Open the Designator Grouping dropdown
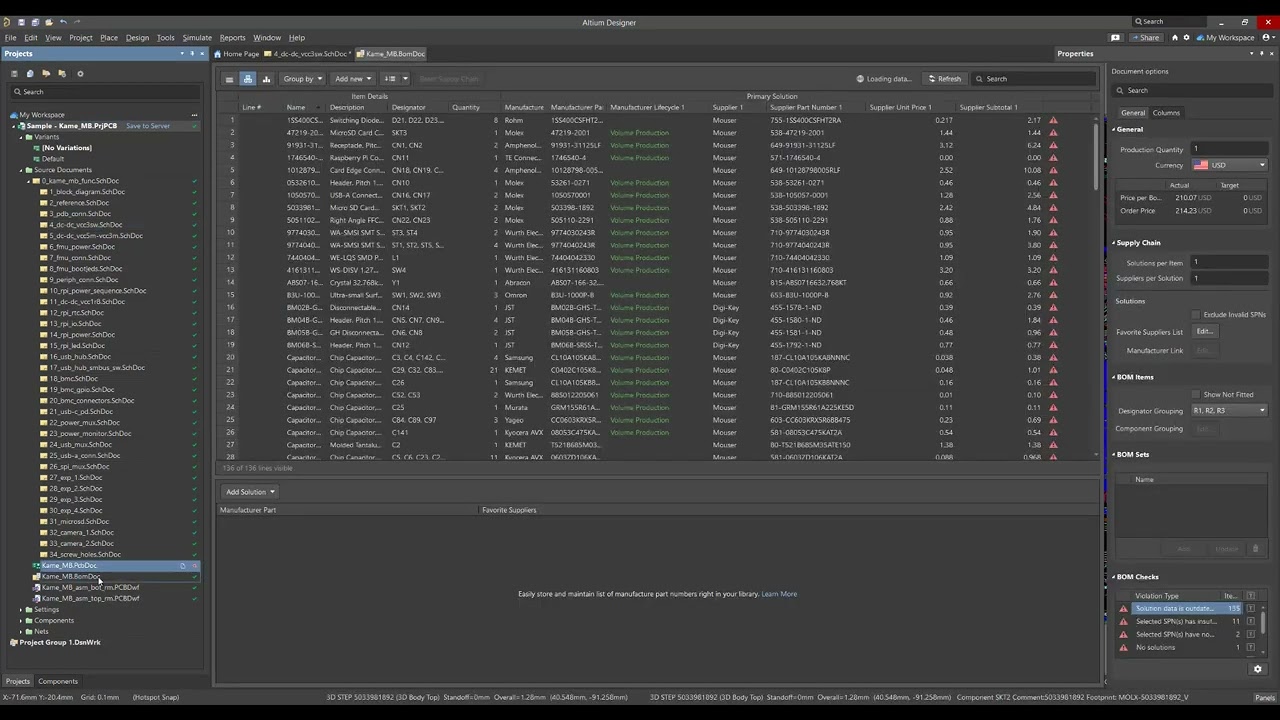Screen dimensions: 1280x720 click(x=1229, y=411)
